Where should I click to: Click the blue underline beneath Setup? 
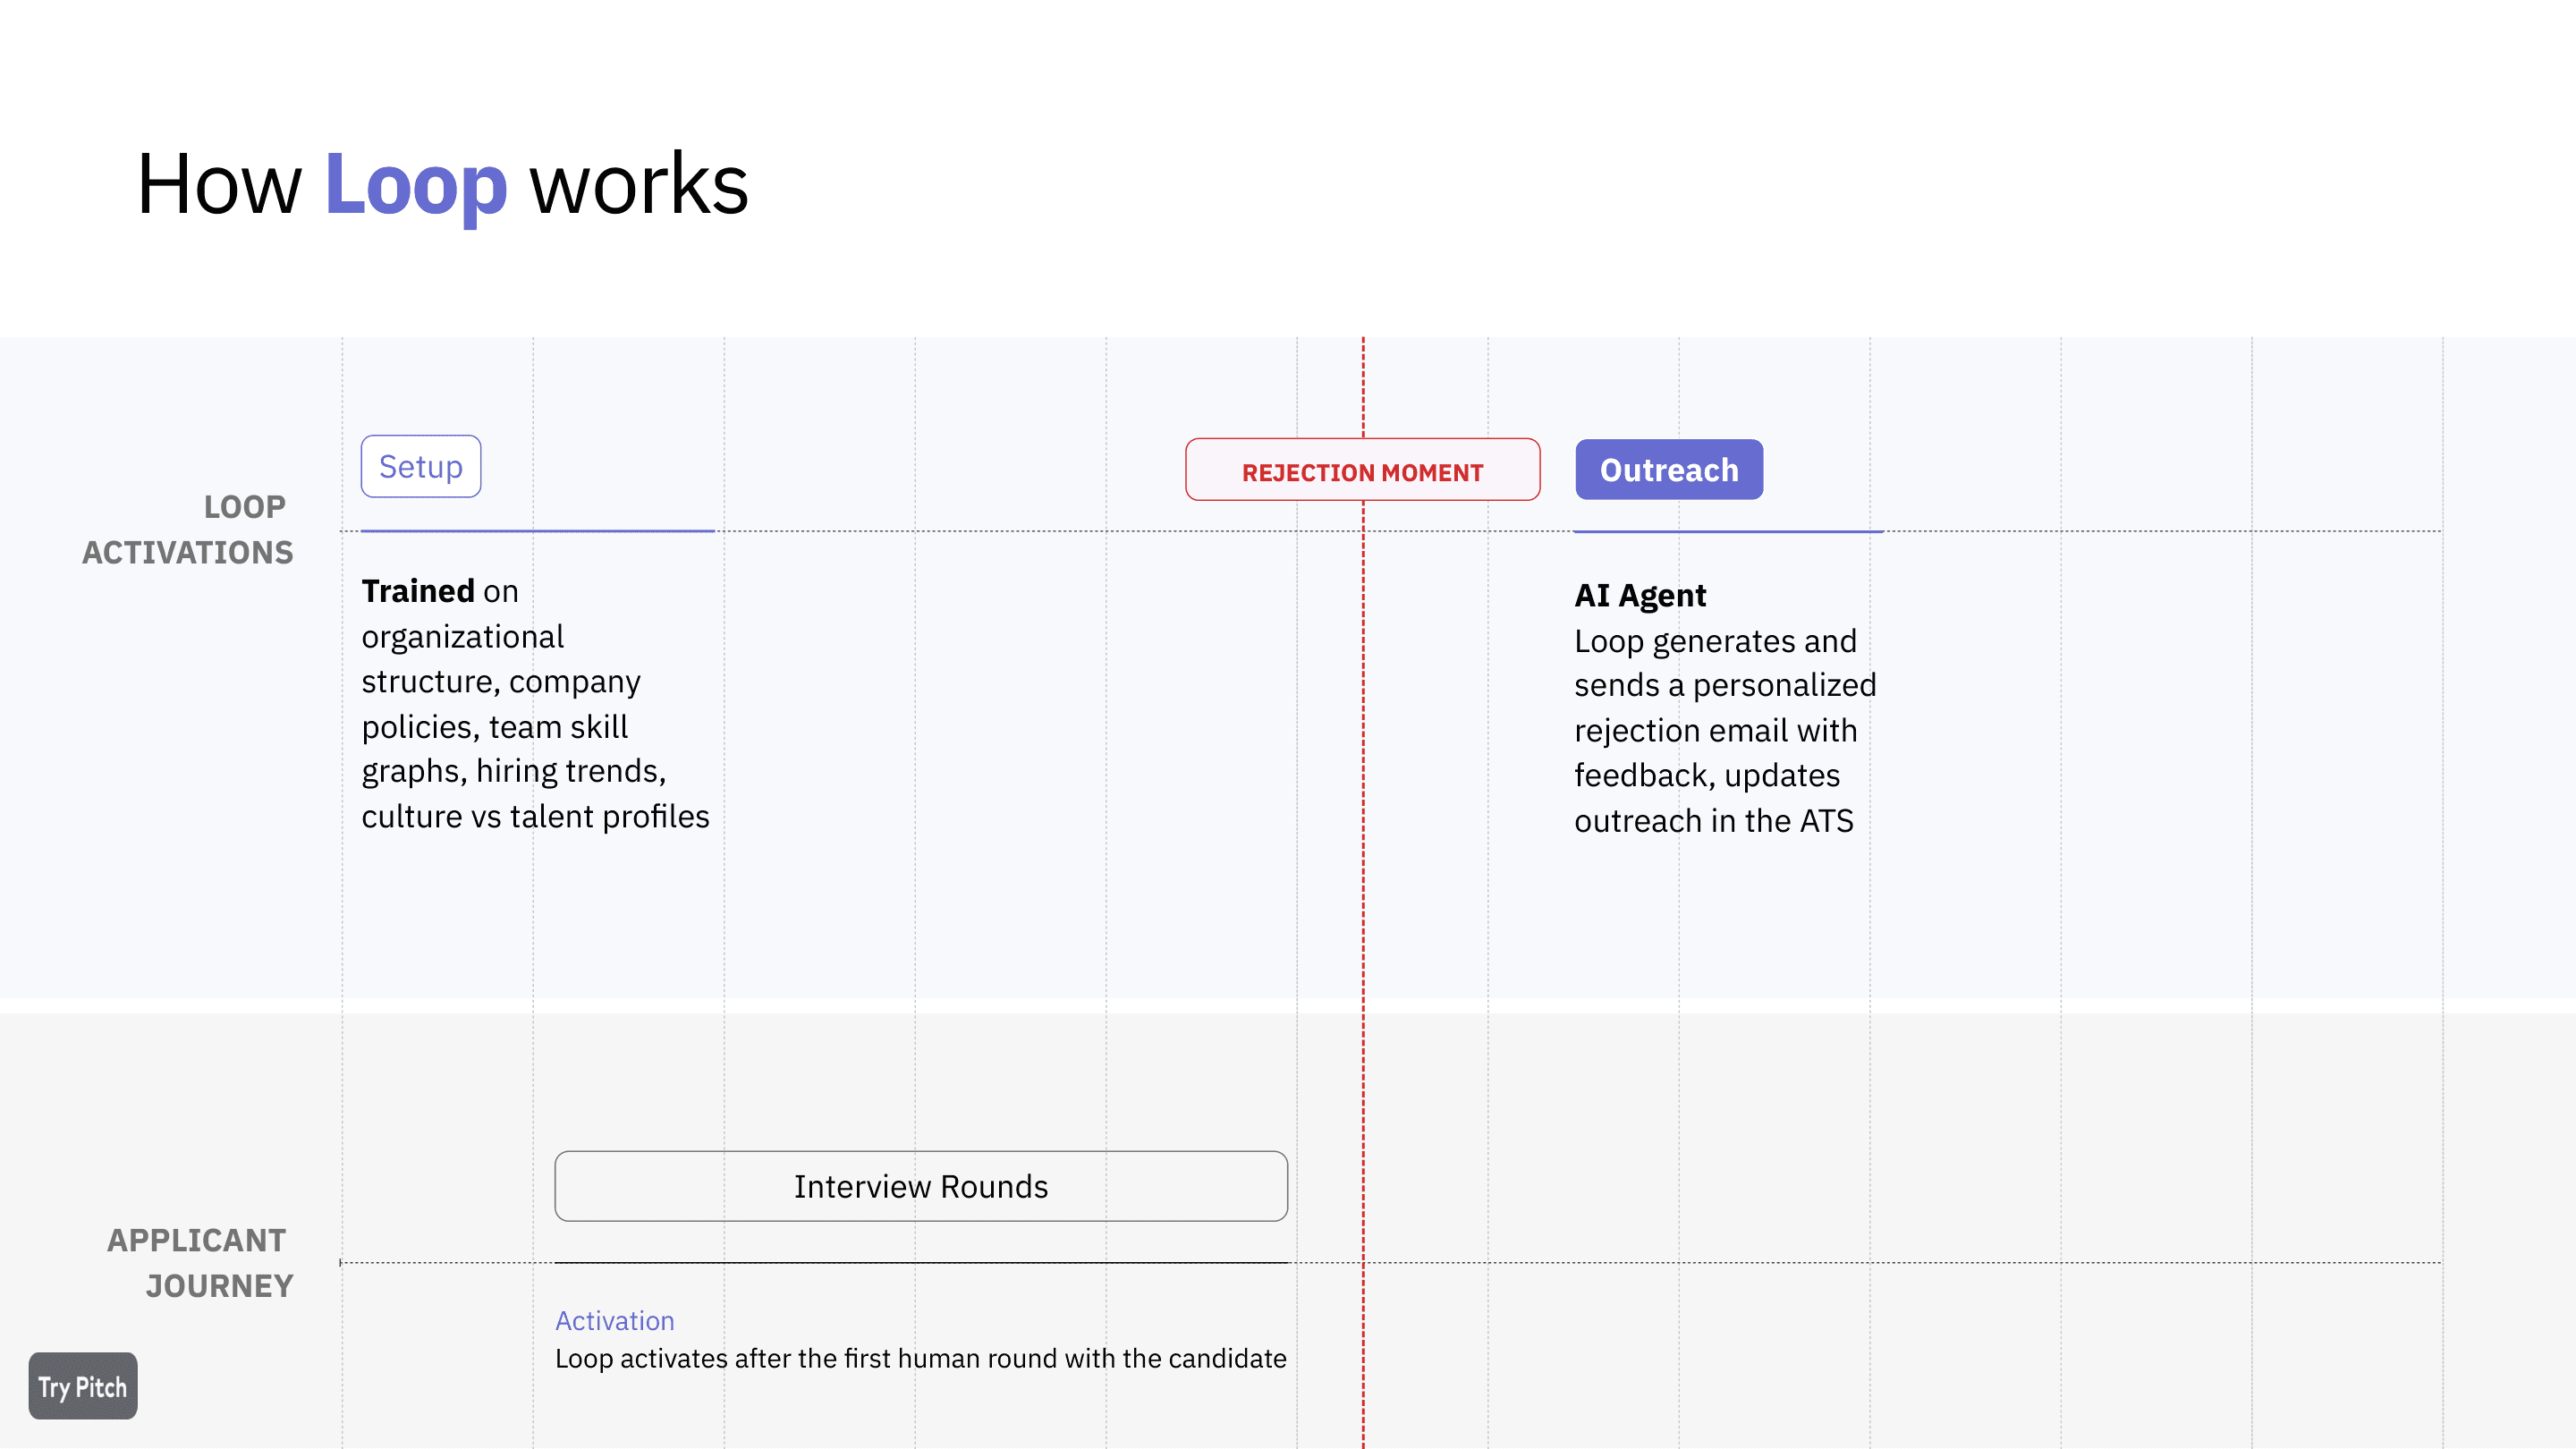538,531
